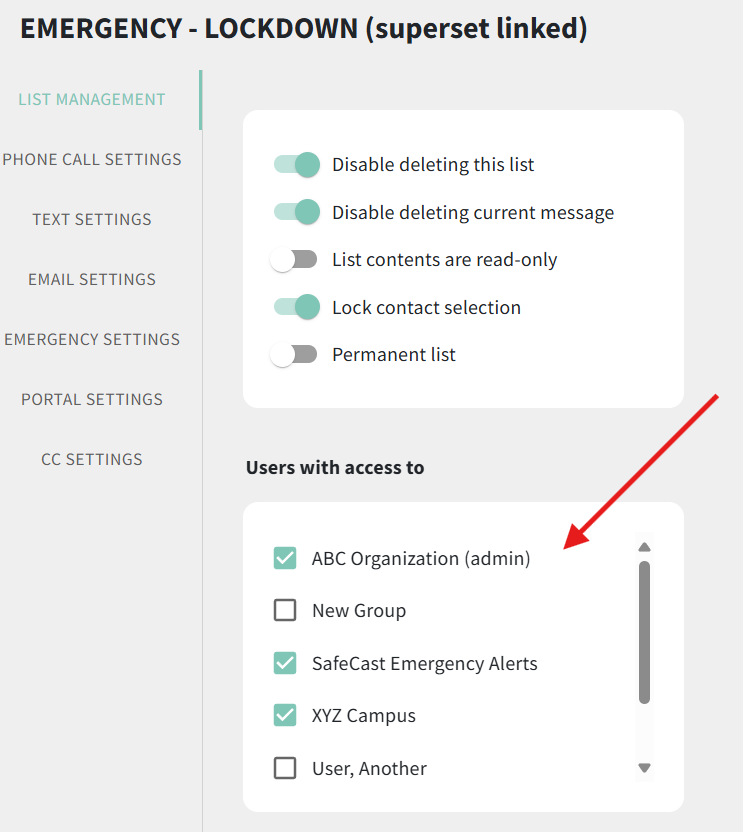Switch to Text Settings tab
The width and height of the screenshot is (743, 832).
(92, 219)
